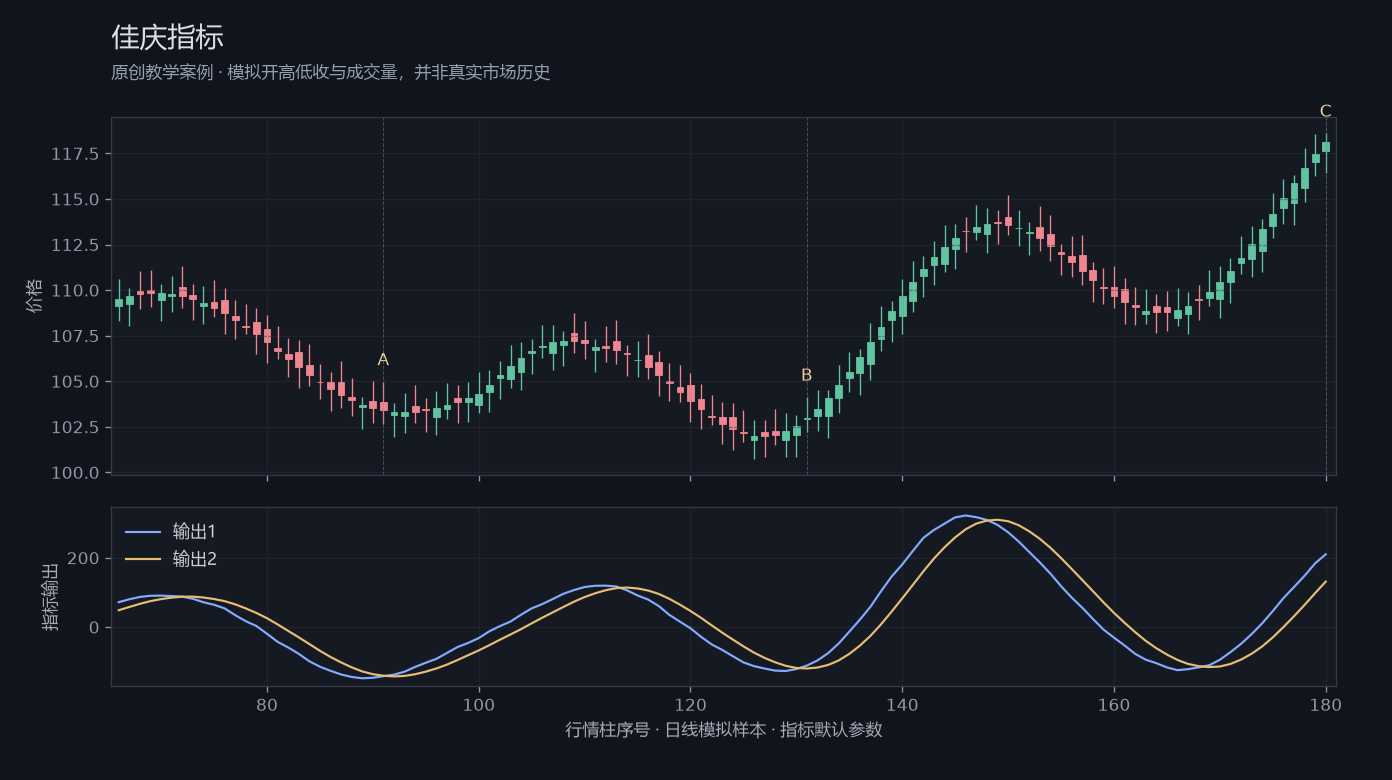
Task: Select the 指标输出 axis title
Action: 51,597
